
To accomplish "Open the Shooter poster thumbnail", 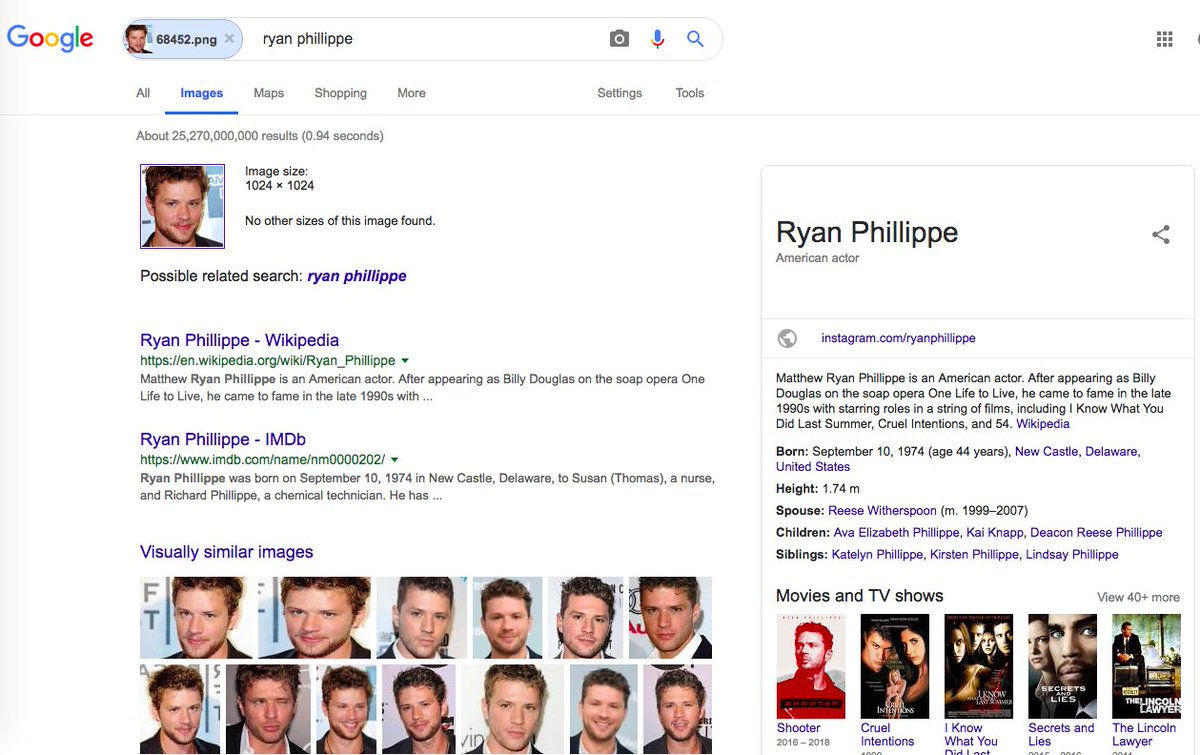I will (811, 666).
